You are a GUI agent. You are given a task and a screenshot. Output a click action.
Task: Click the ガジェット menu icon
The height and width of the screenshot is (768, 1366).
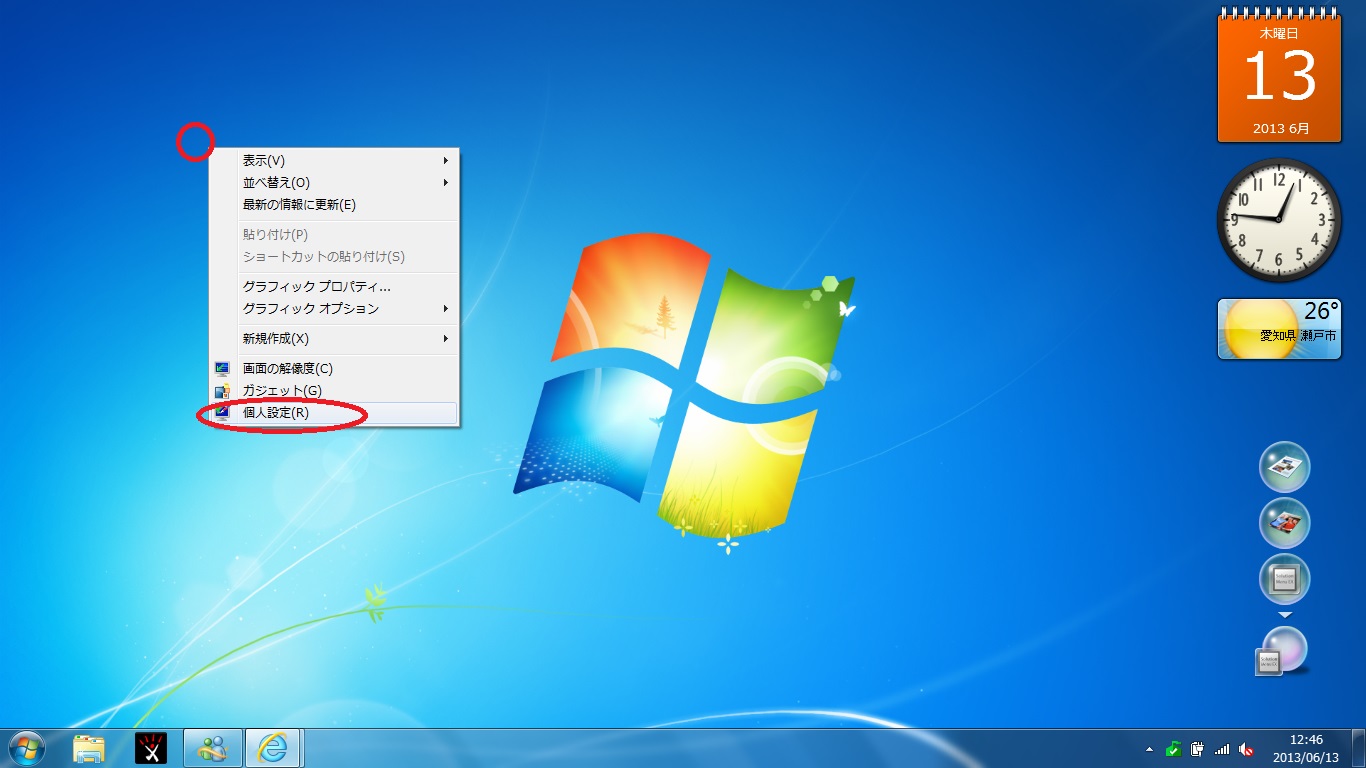click(222, 390)
